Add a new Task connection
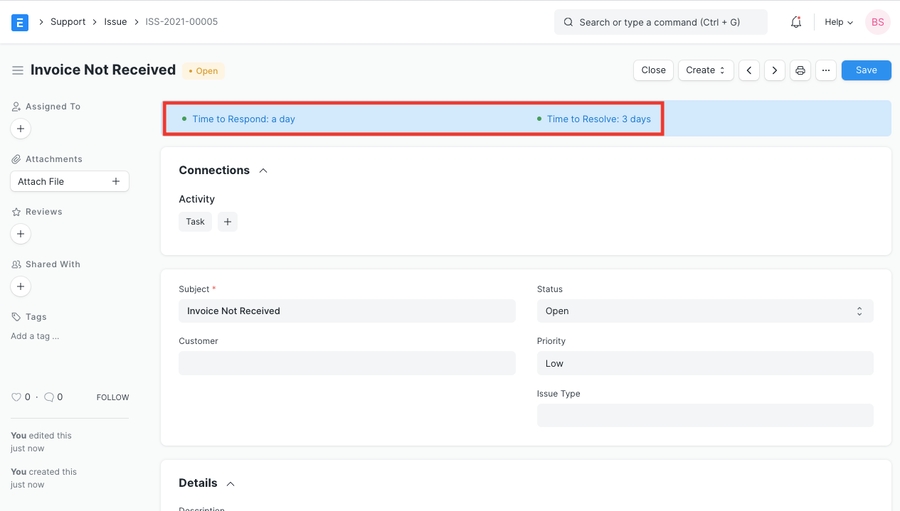The image size is (900, 511). pyautogui.click(x=228, y=222)
